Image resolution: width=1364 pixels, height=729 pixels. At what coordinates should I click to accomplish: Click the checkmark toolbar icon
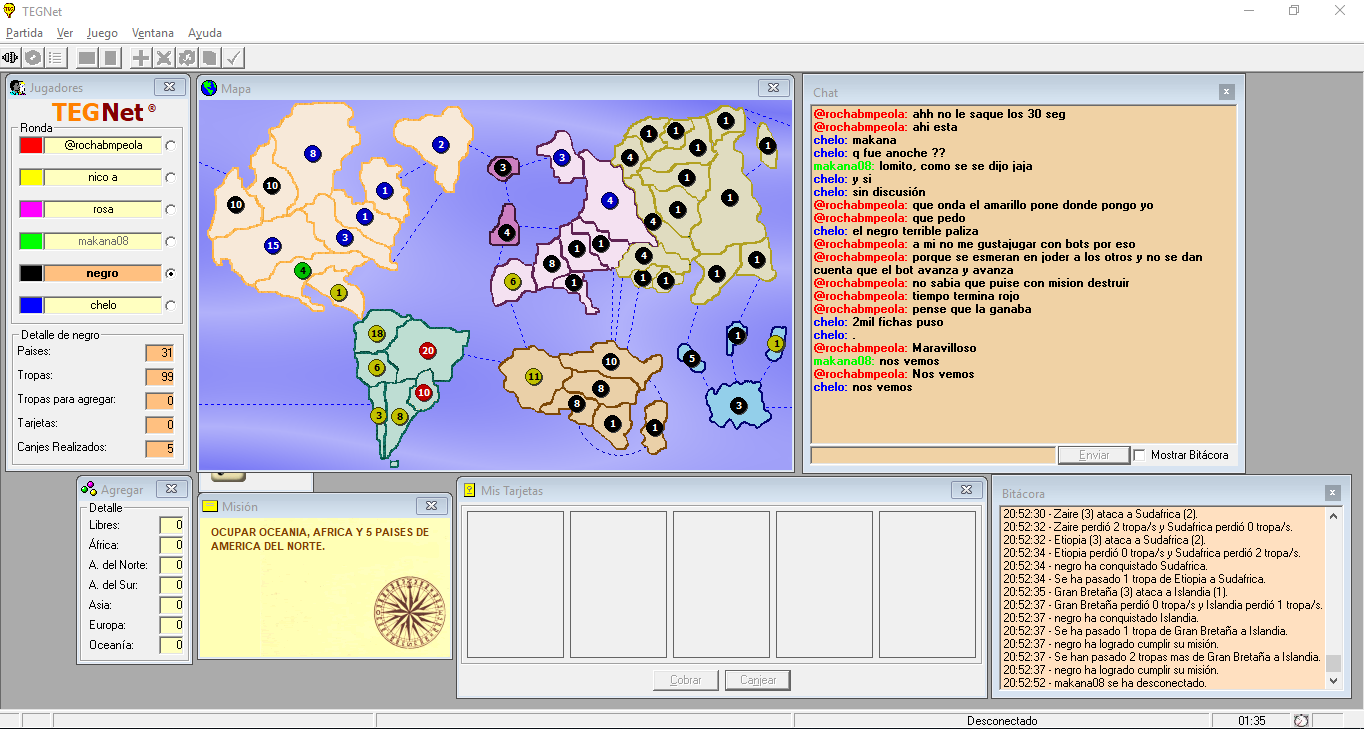click(233, 58)
